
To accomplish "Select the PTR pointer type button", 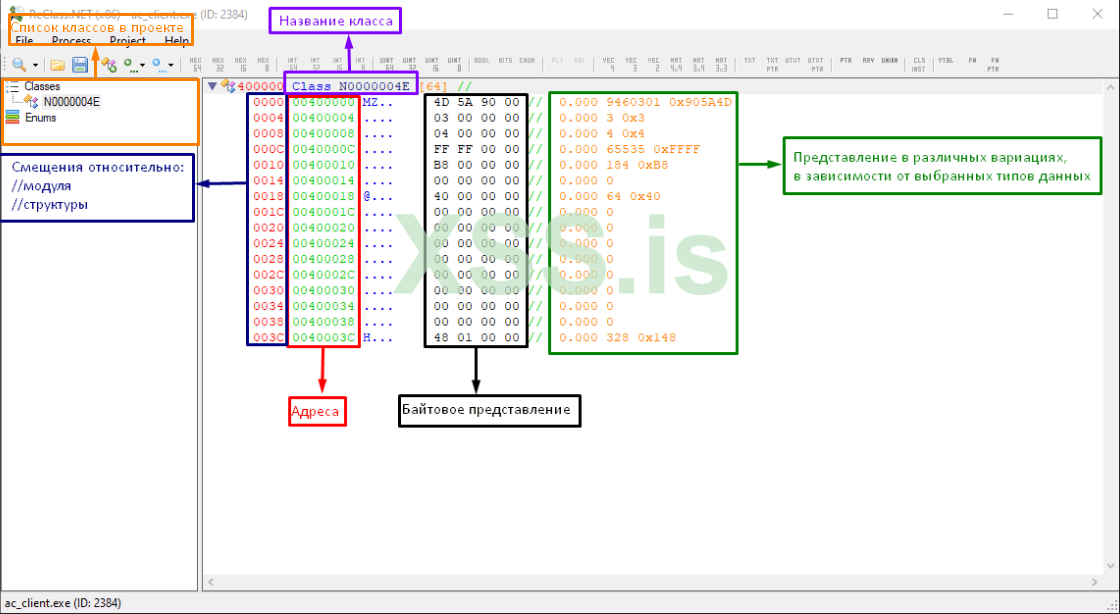I will pos(846,61).
